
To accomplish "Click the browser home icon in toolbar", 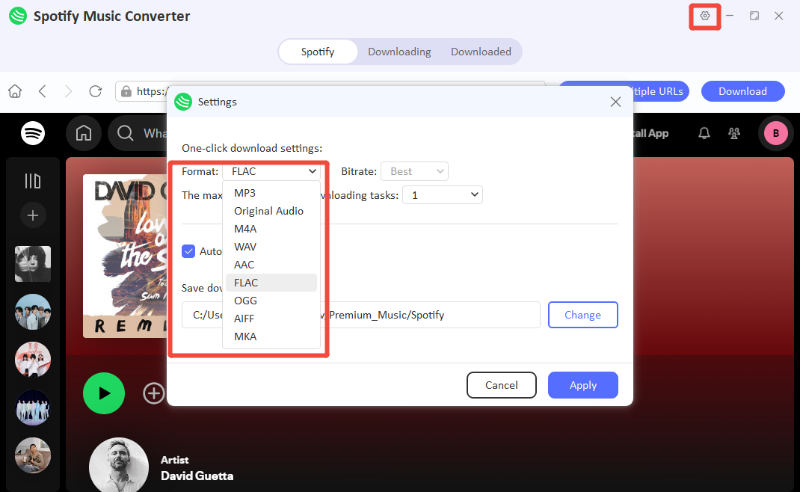I will click(15, 91).
